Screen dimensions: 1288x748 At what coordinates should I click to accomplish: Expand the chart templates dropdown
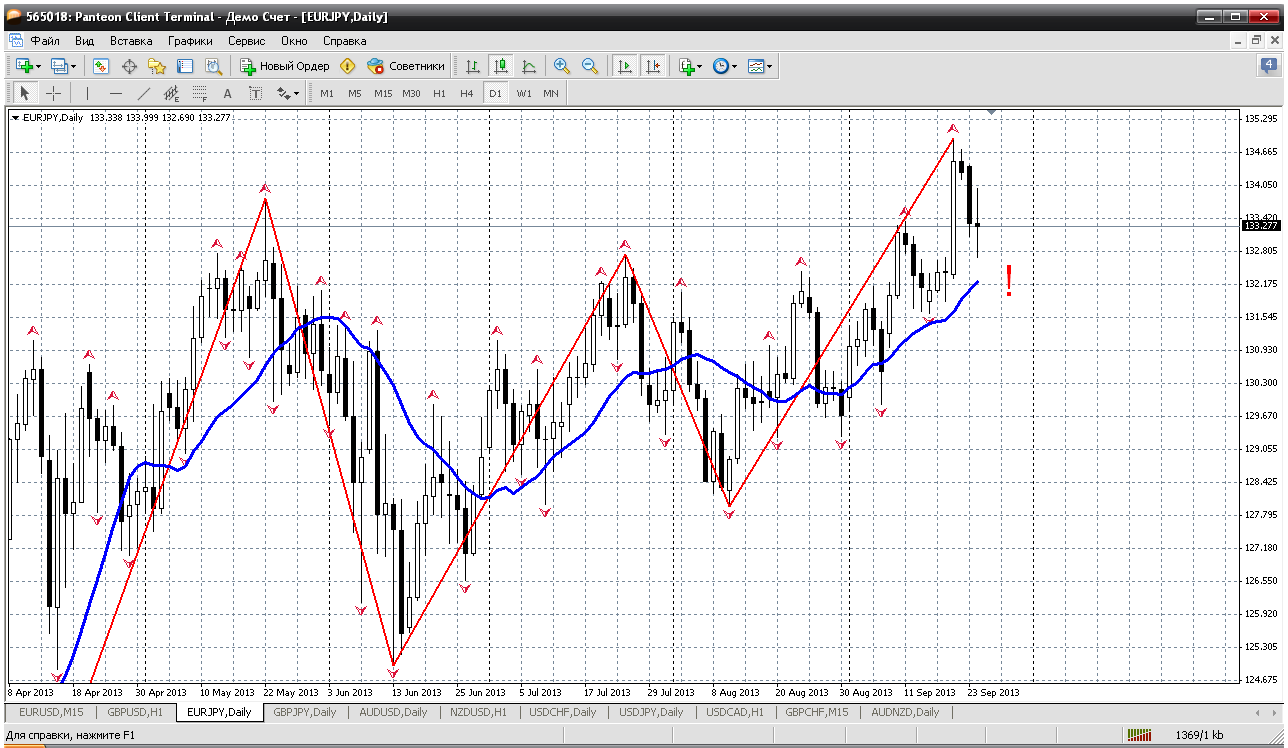tap(769, 66)
